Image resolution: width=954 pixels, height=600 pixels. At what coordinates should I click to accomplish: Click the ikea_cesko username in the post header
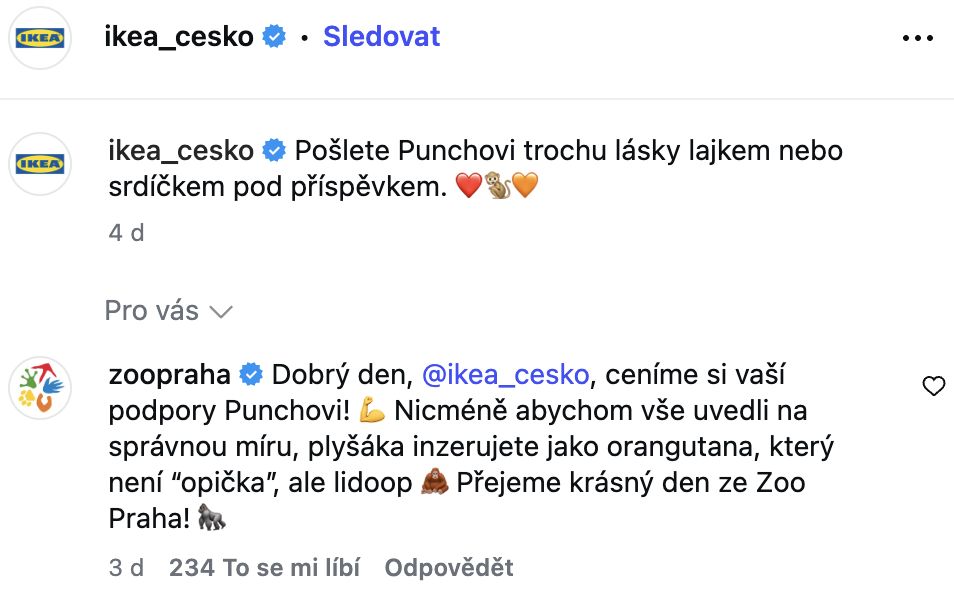(x=179, y=37)
